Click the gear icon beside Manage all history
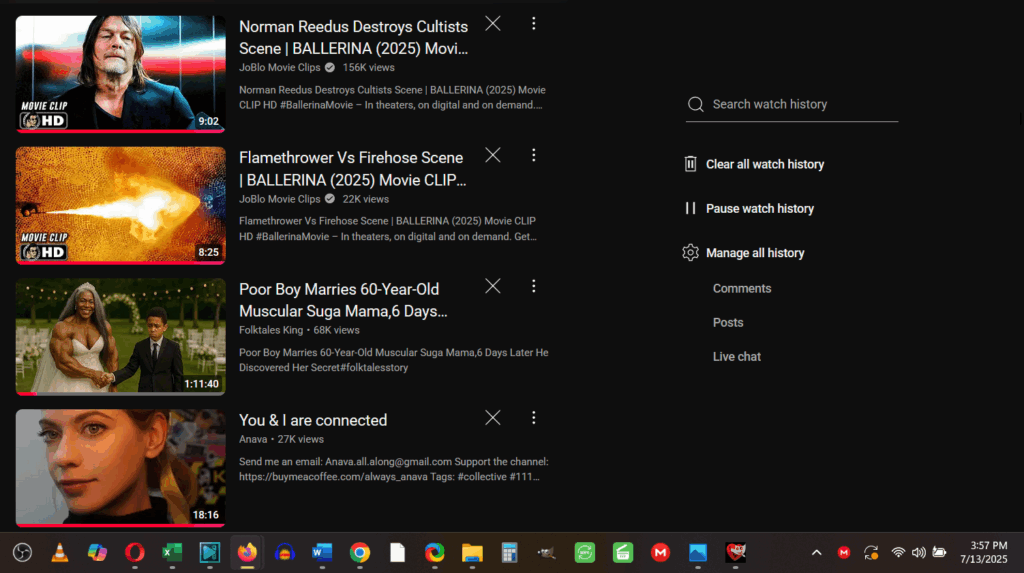The height and width of the screenshot is (573, 1024). 690,253
